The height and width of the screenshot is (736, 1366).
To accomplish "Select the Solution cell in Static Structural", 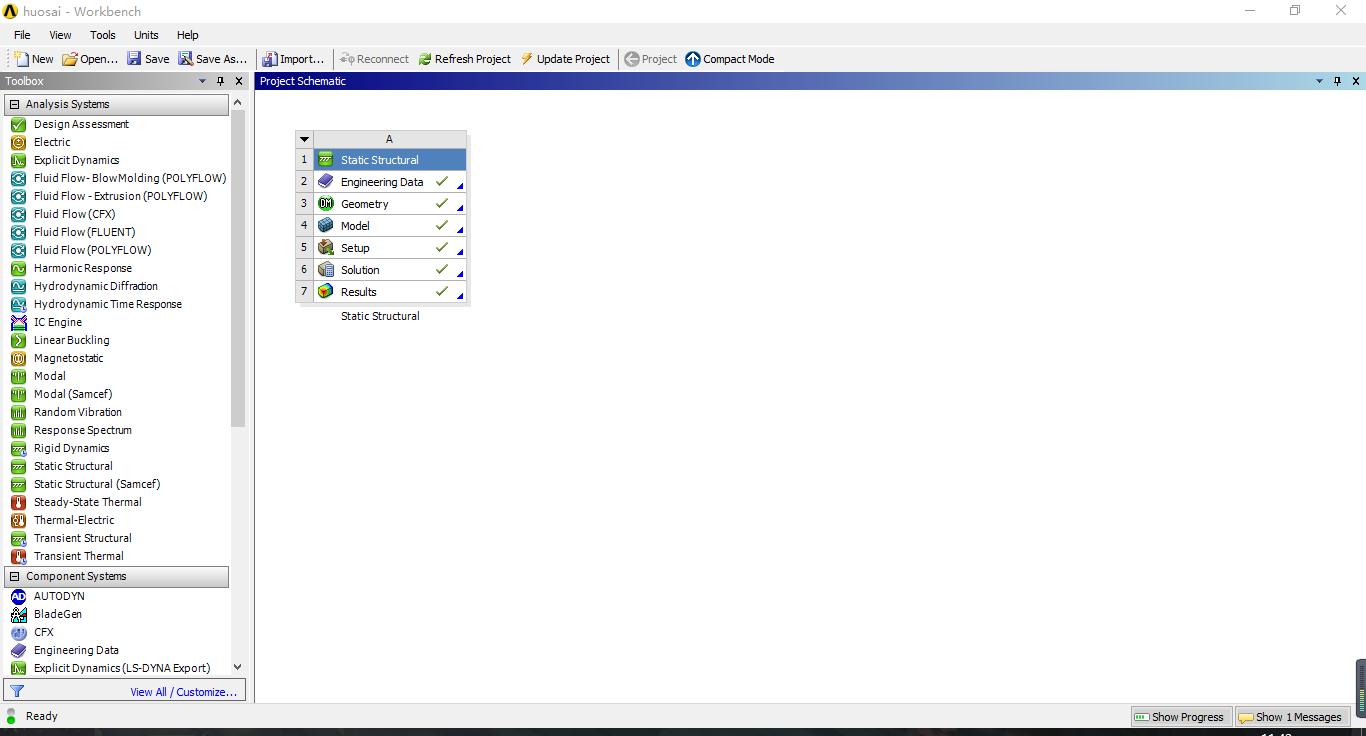I will coord(390,270).
